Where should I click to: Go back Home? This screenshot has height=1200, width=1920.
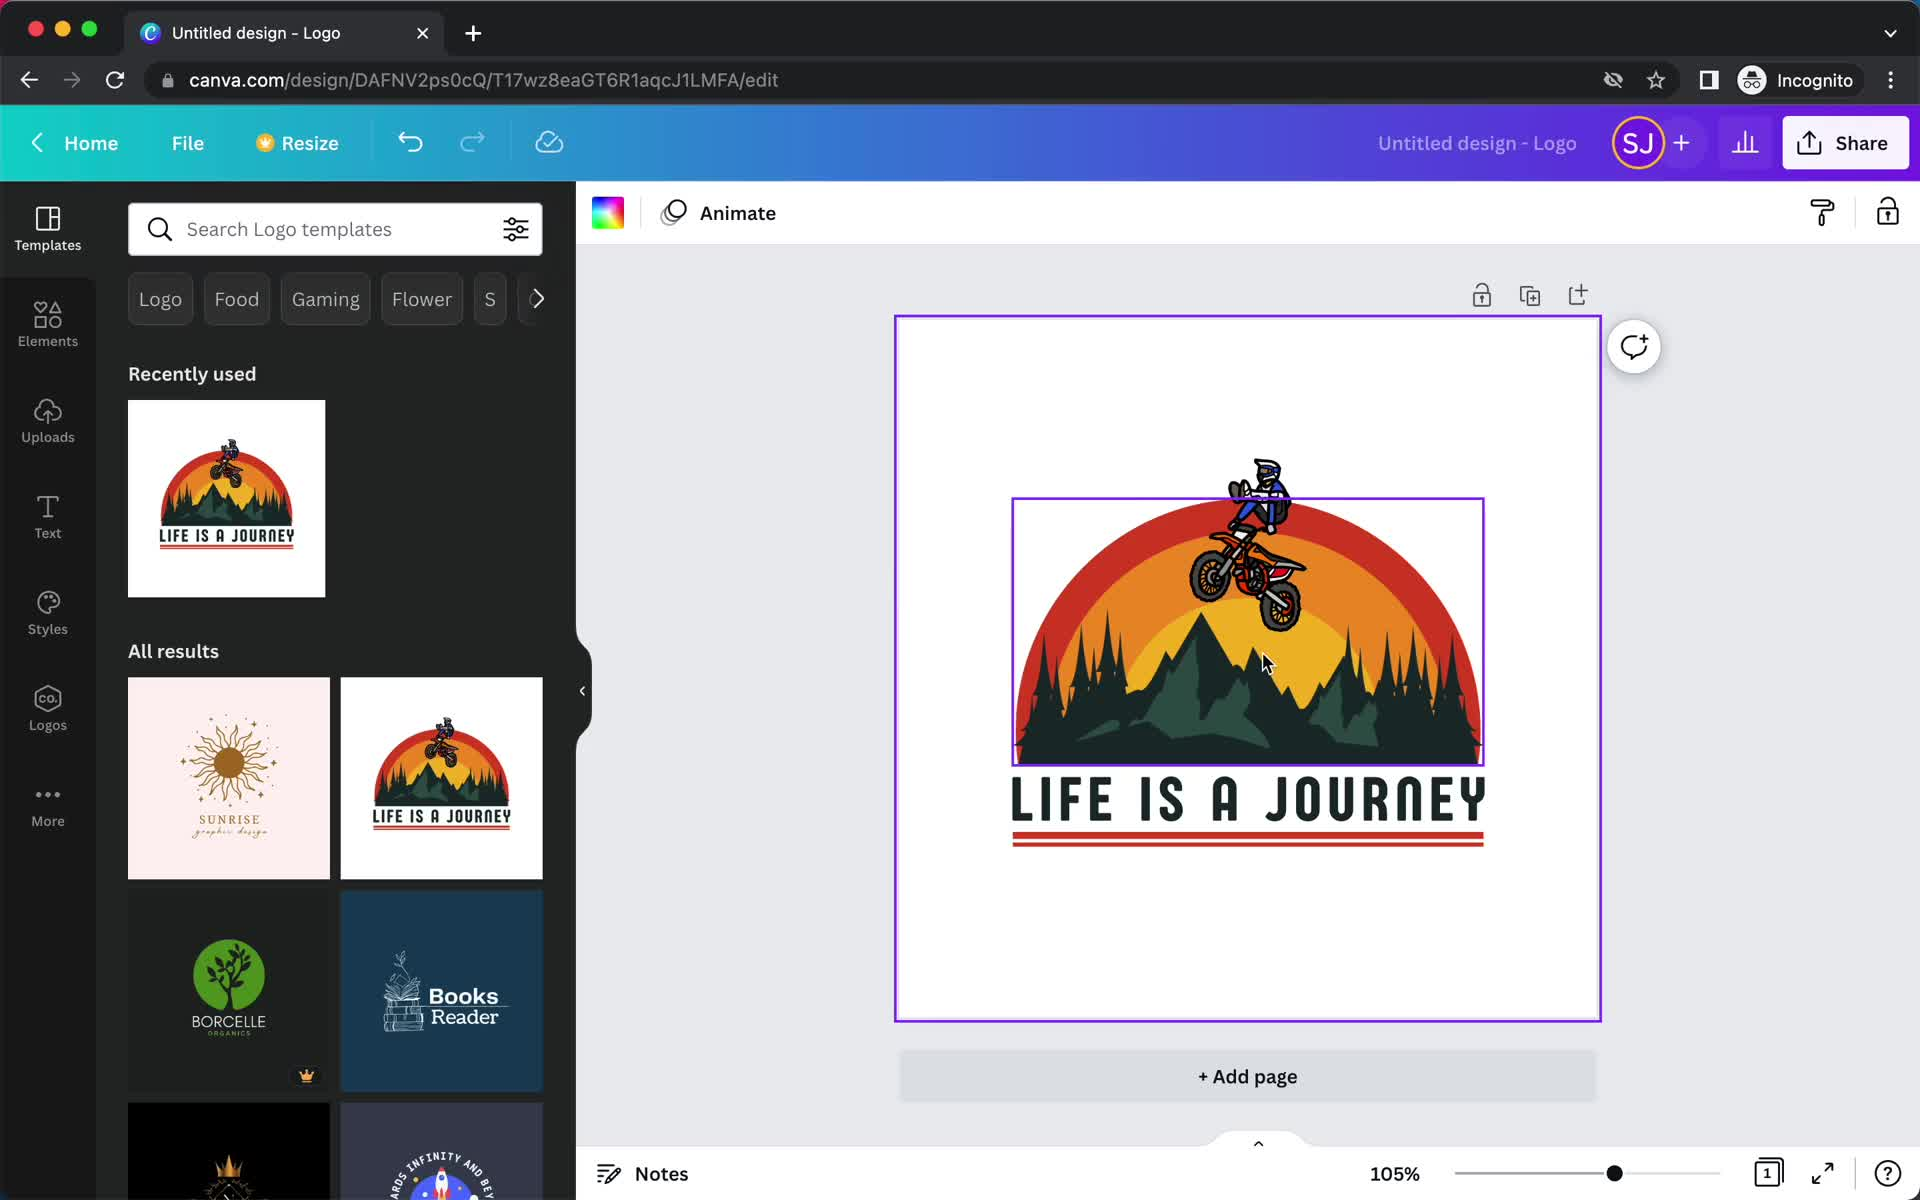[x=74, y=143]
